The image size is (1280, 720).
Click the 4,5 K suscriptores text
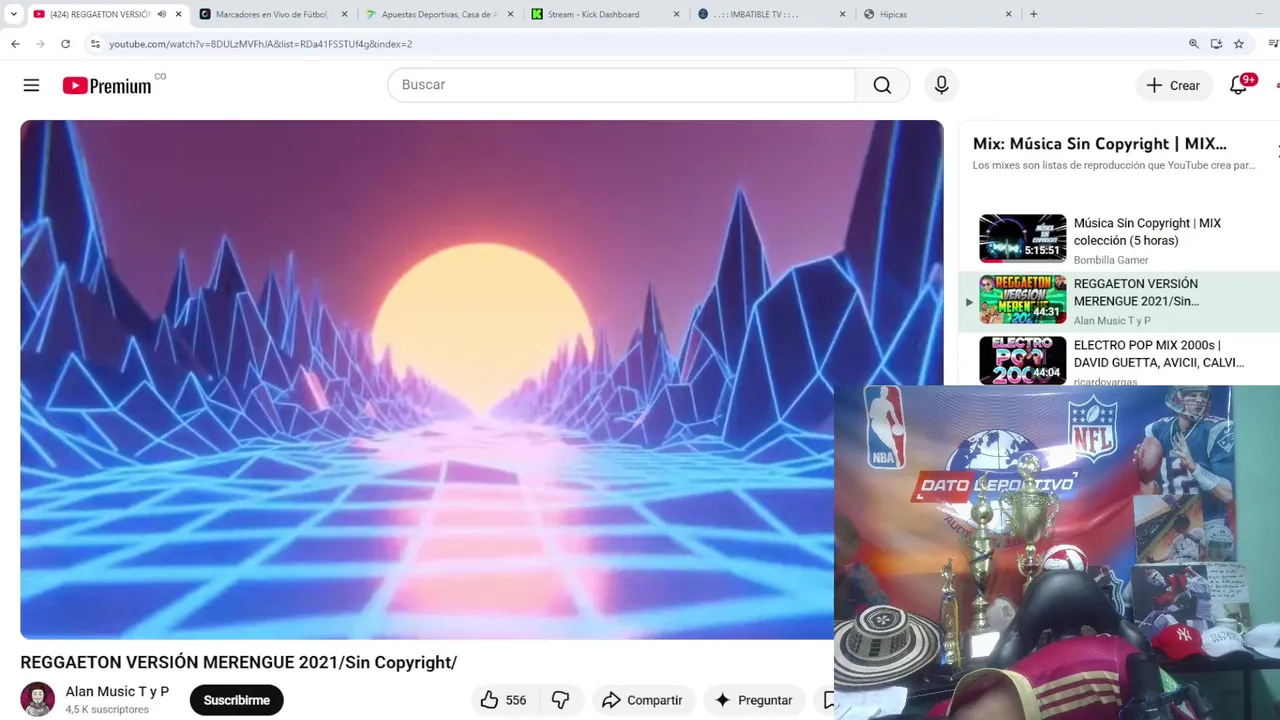click(107, 710)
